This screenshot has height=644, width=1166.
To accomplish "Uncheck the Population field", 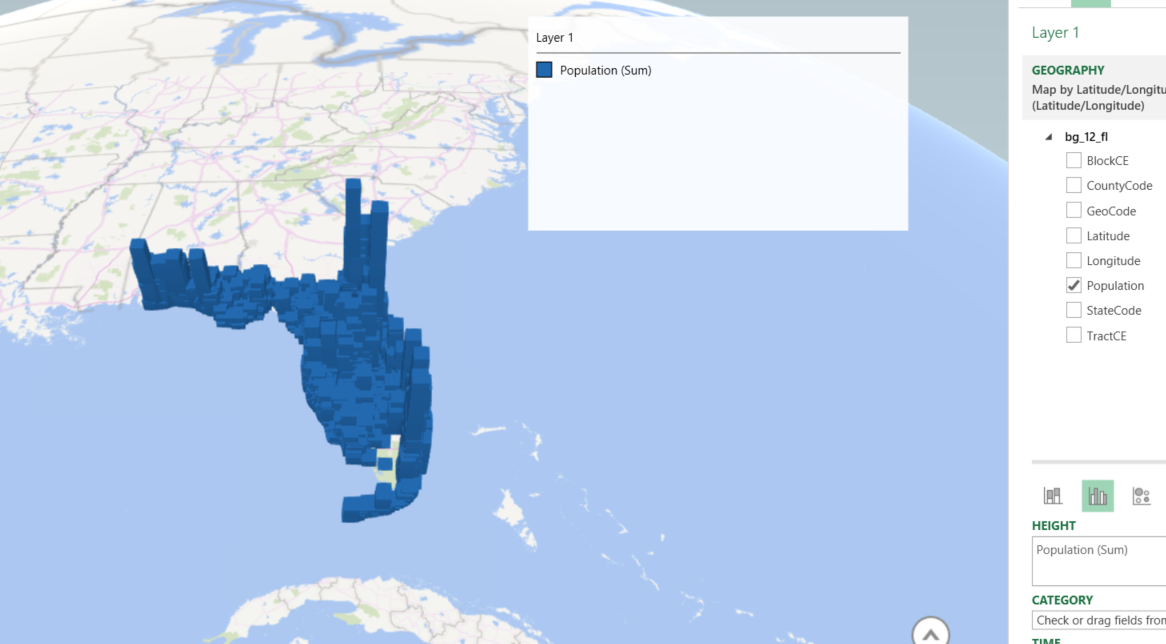I will tap(1073, 285).
